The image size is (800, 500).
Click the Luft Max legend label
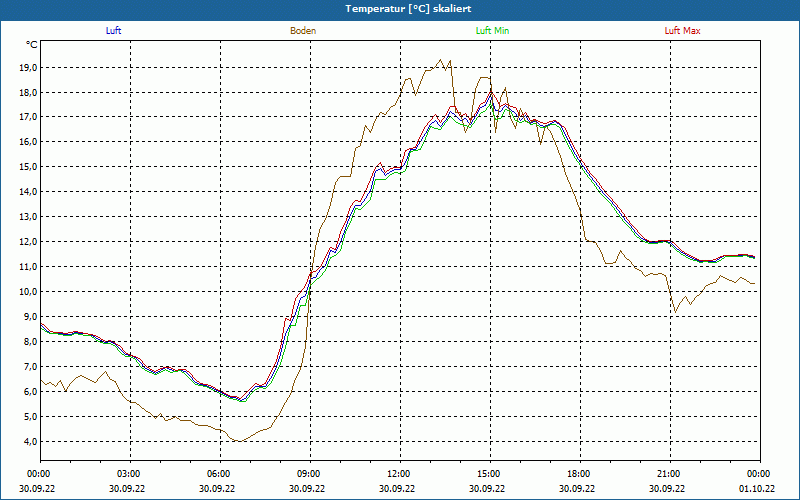pos(682,31)
